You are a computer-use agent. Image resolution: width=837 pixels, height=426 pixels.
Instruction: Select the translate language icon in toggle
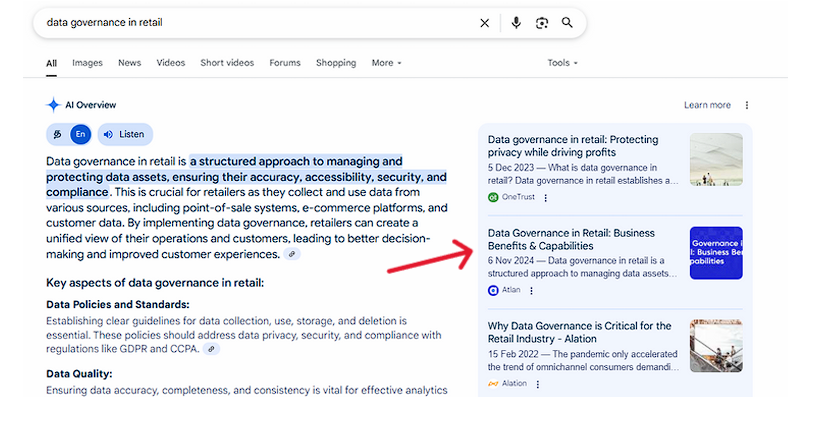[x=58, y=135]
